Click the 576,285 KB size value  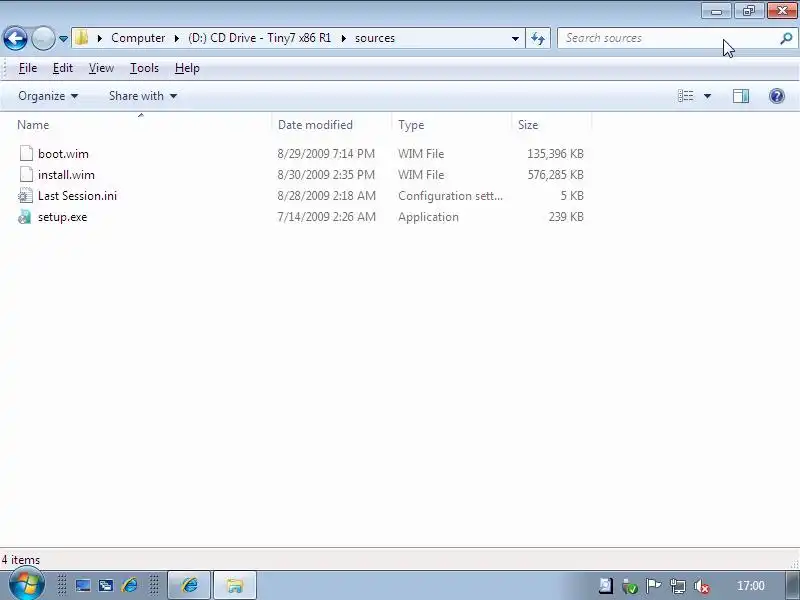(x=555, y=175)
